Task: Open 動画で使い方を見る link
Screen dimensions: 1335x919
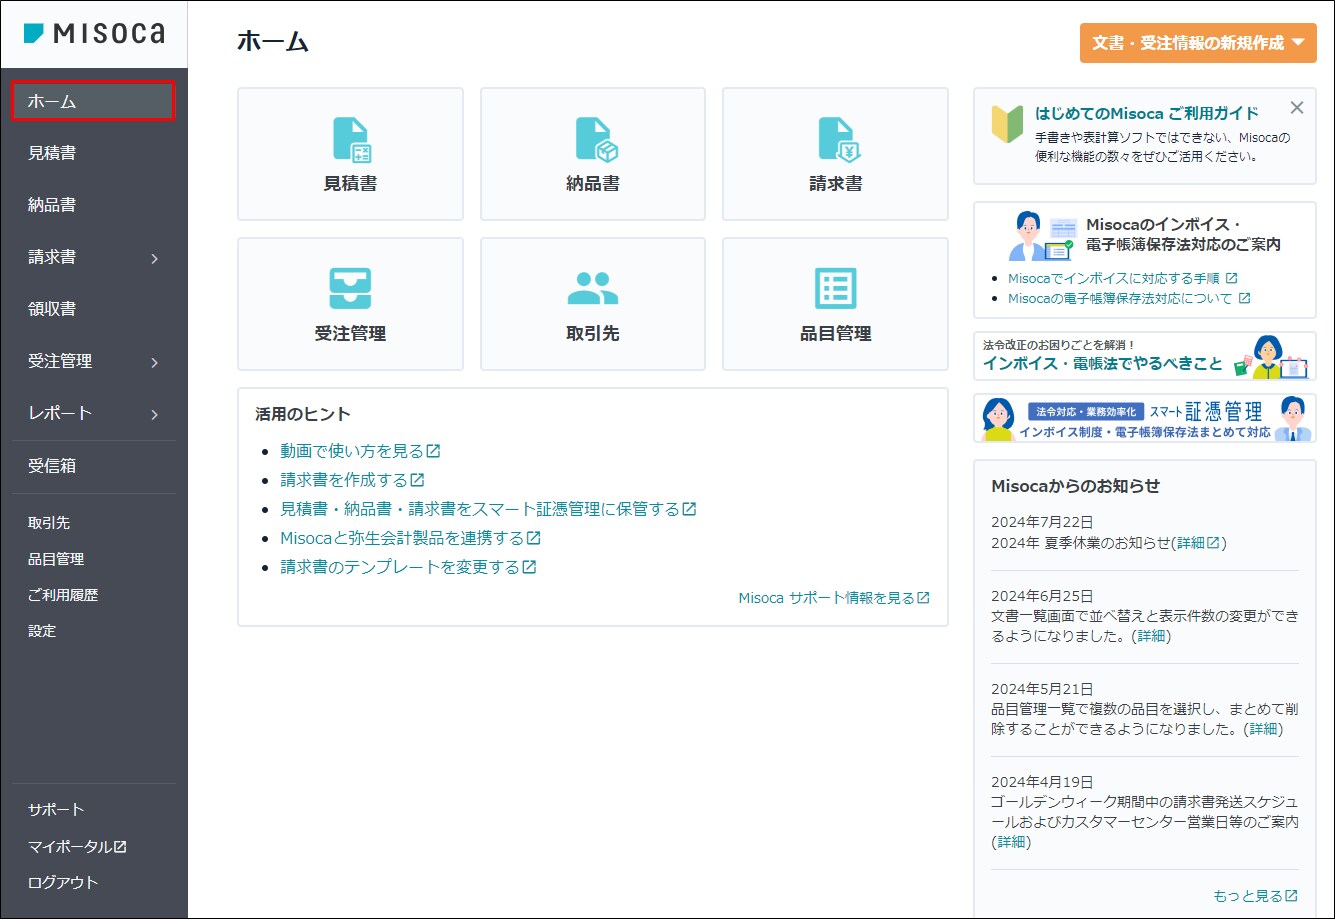Action: pyautogui.click(x=360, y=451)
